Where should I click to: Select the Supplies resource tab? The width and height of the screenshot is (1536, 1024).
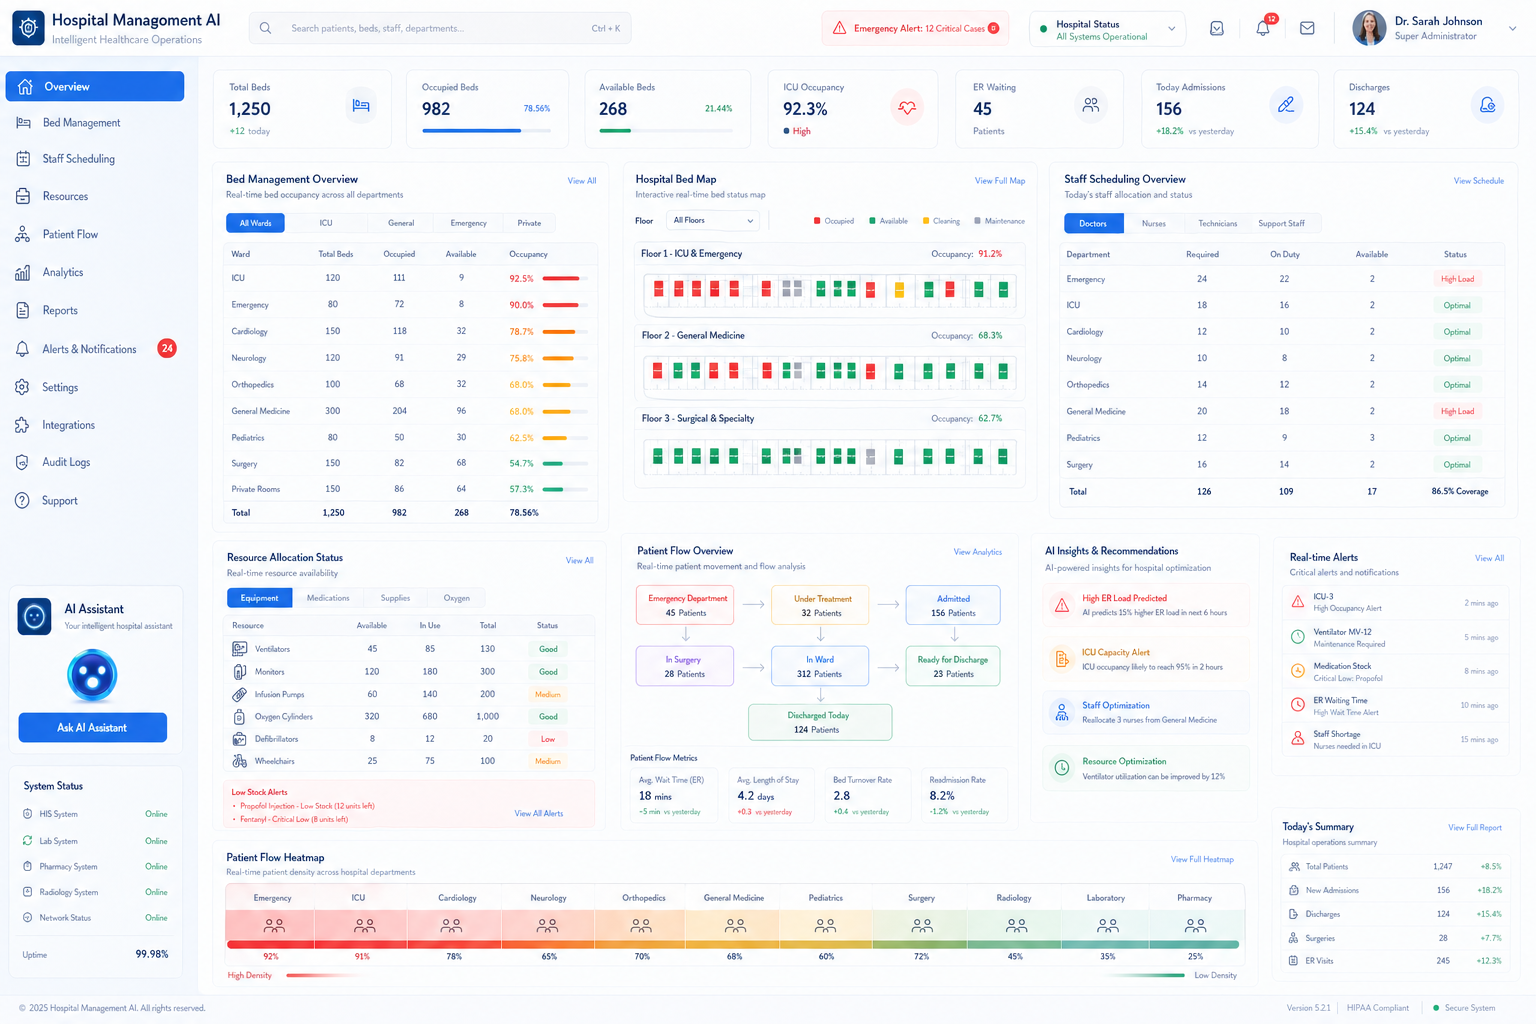pyautogui.click(x=395, y=598)
